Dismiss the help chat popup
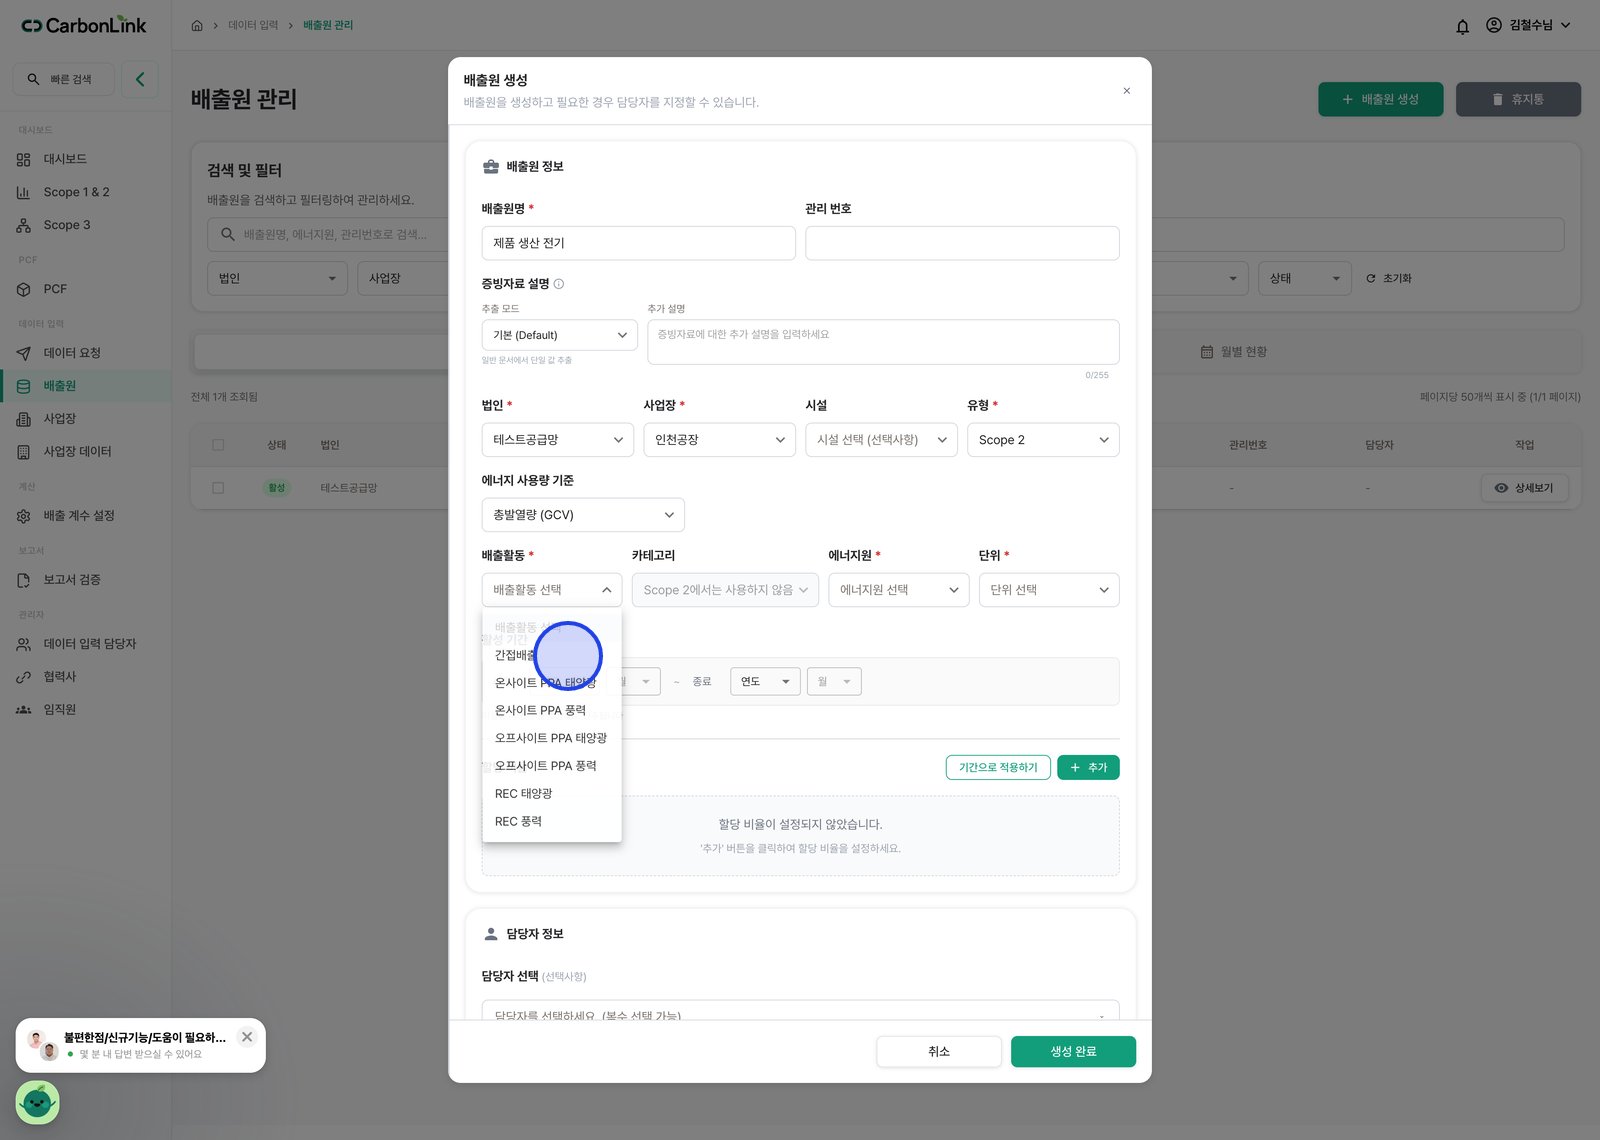The height and width of the screenshot is (1140, 1600). point(247,1037)
